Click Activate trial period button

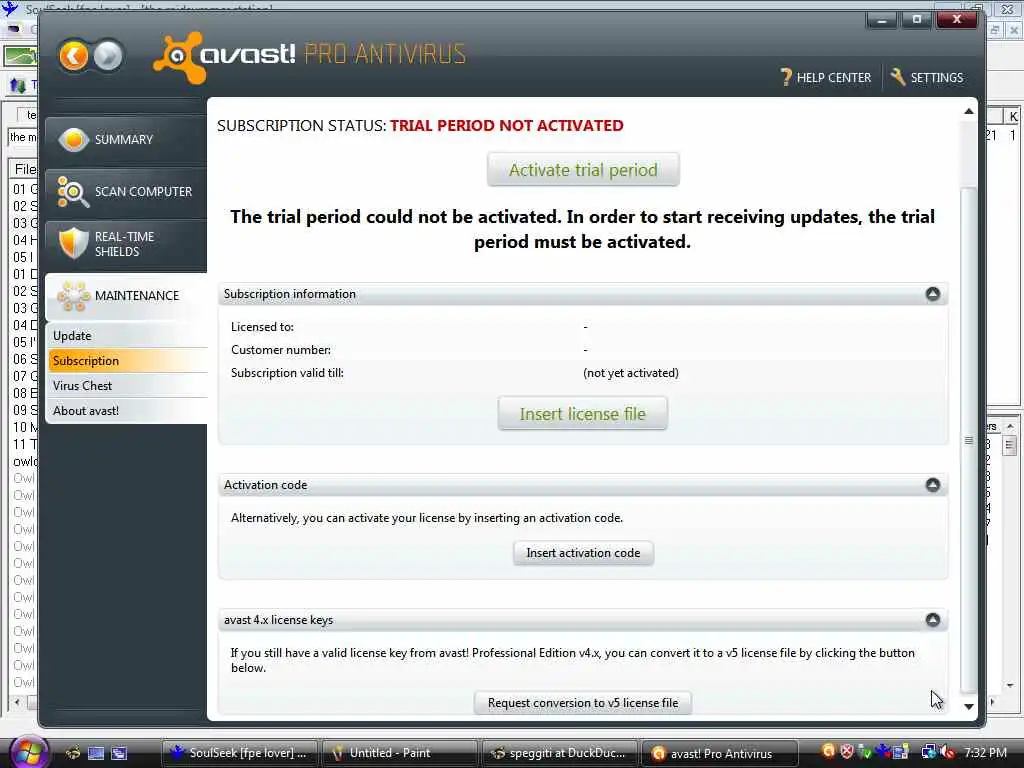(583, 170)
